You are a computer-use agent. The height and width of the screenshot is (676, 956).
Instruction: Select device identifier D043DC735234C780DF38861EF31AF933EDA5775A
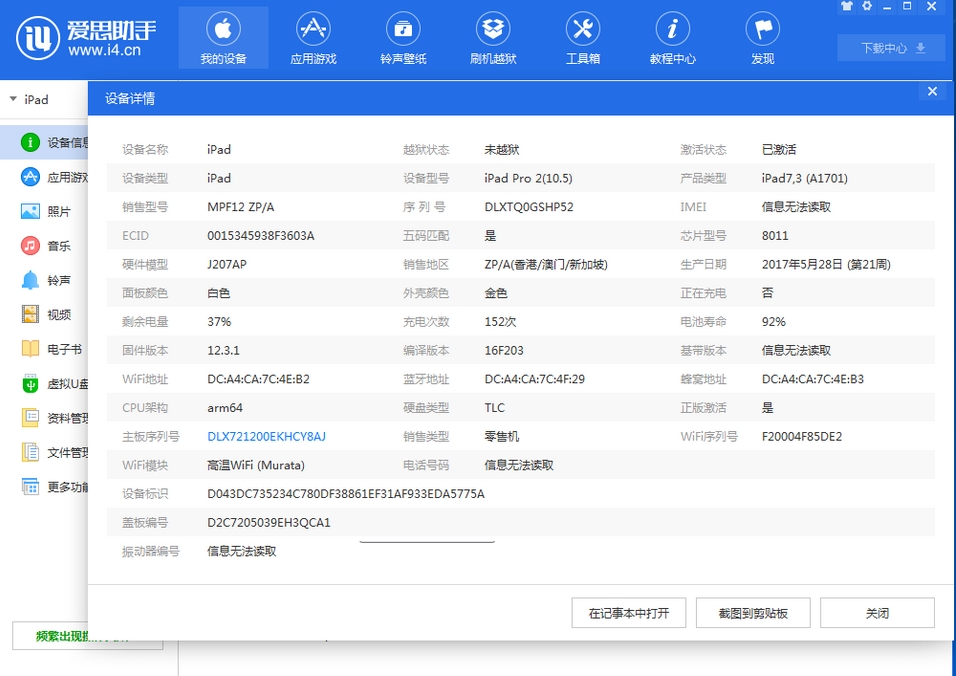(x=346, y=494)
